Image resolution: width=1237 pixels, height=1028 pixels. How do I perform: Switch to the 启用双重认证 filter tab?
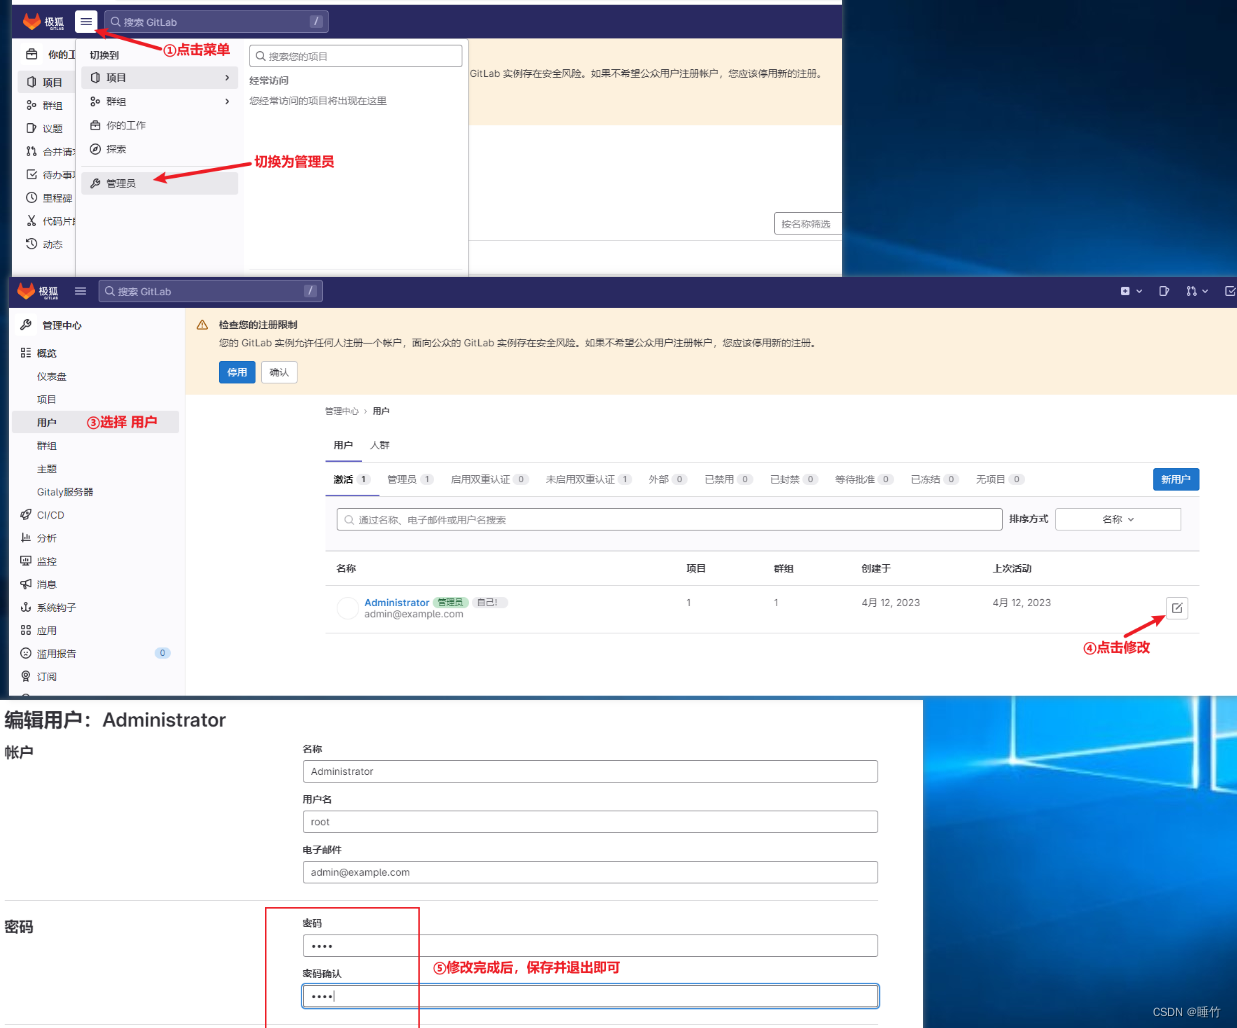(x=489, y=479)
